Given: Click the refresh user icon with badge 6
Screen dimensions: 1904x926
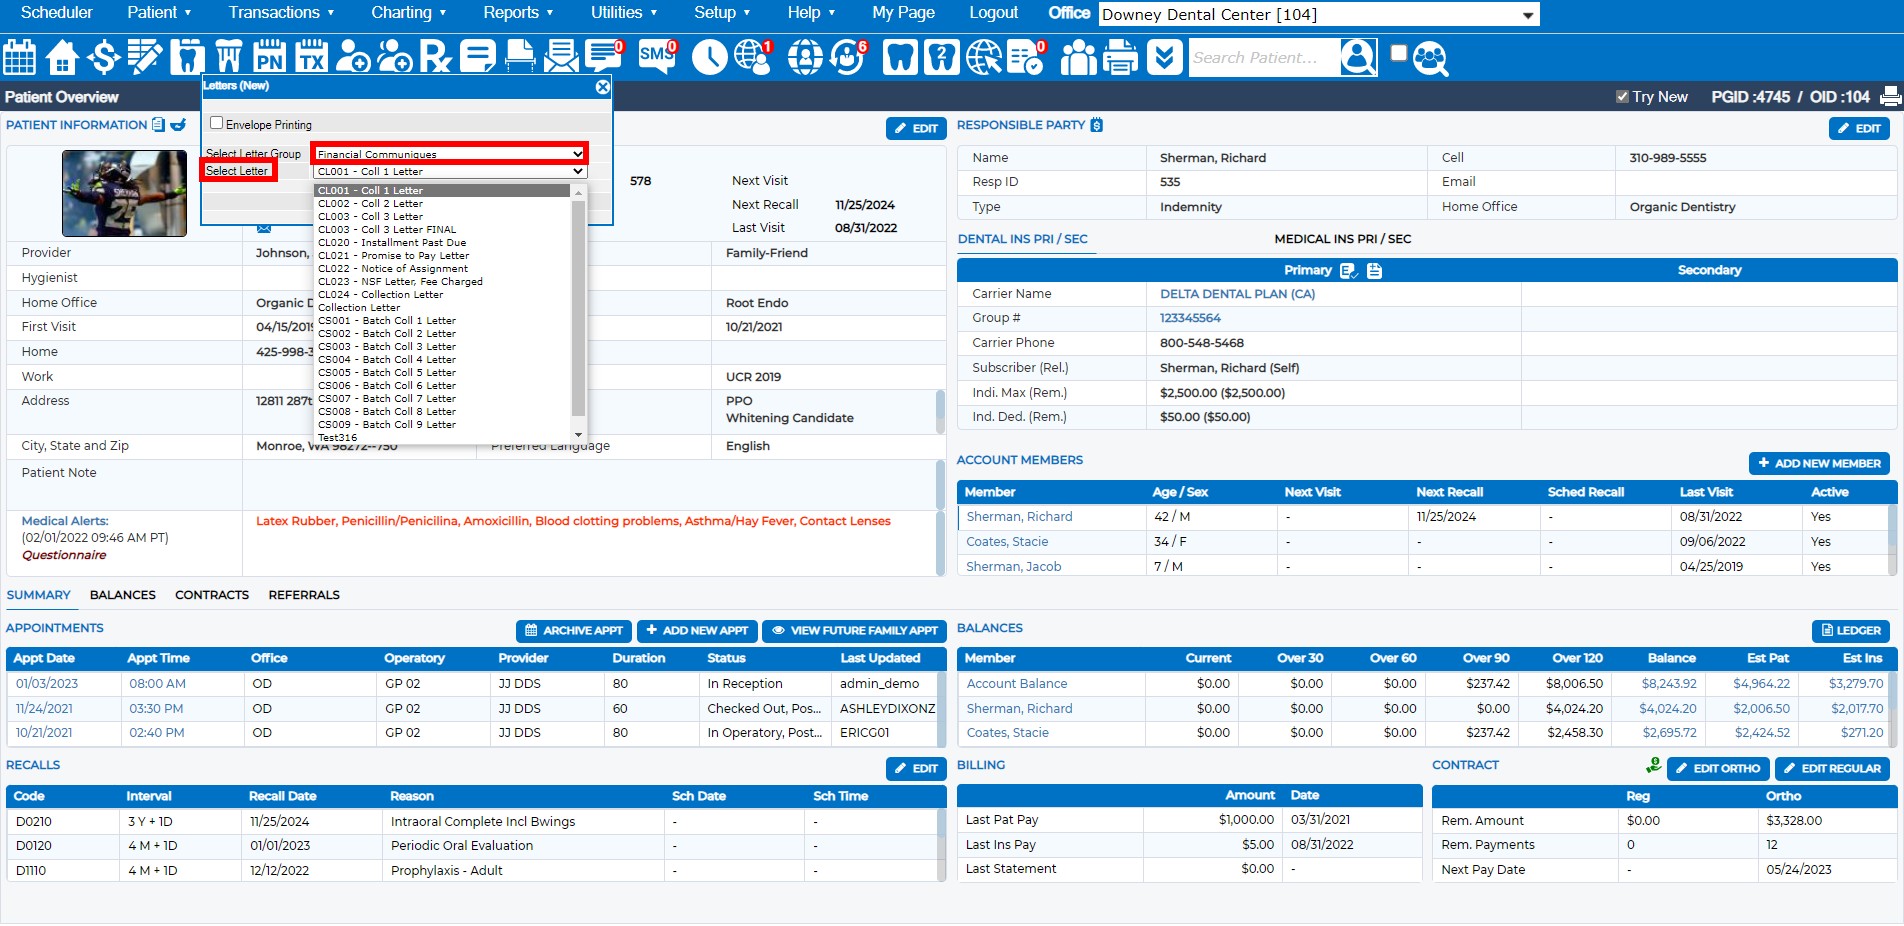Looking at the screenshot, I should pos(848,57).
